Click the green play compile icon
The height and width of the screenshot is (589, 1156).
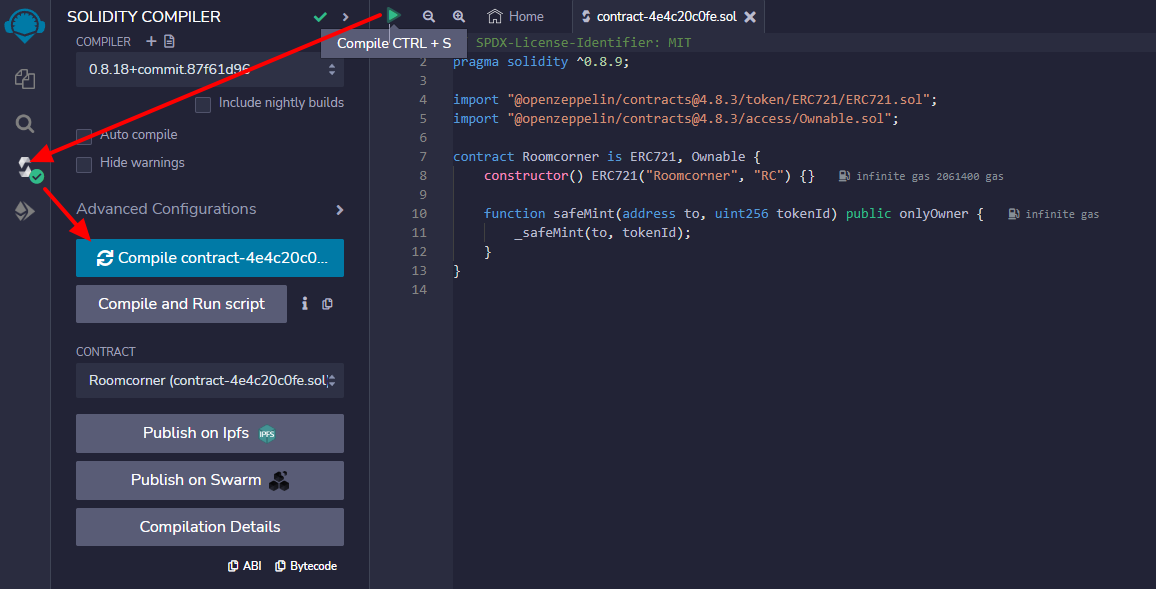tap(394, 15)
